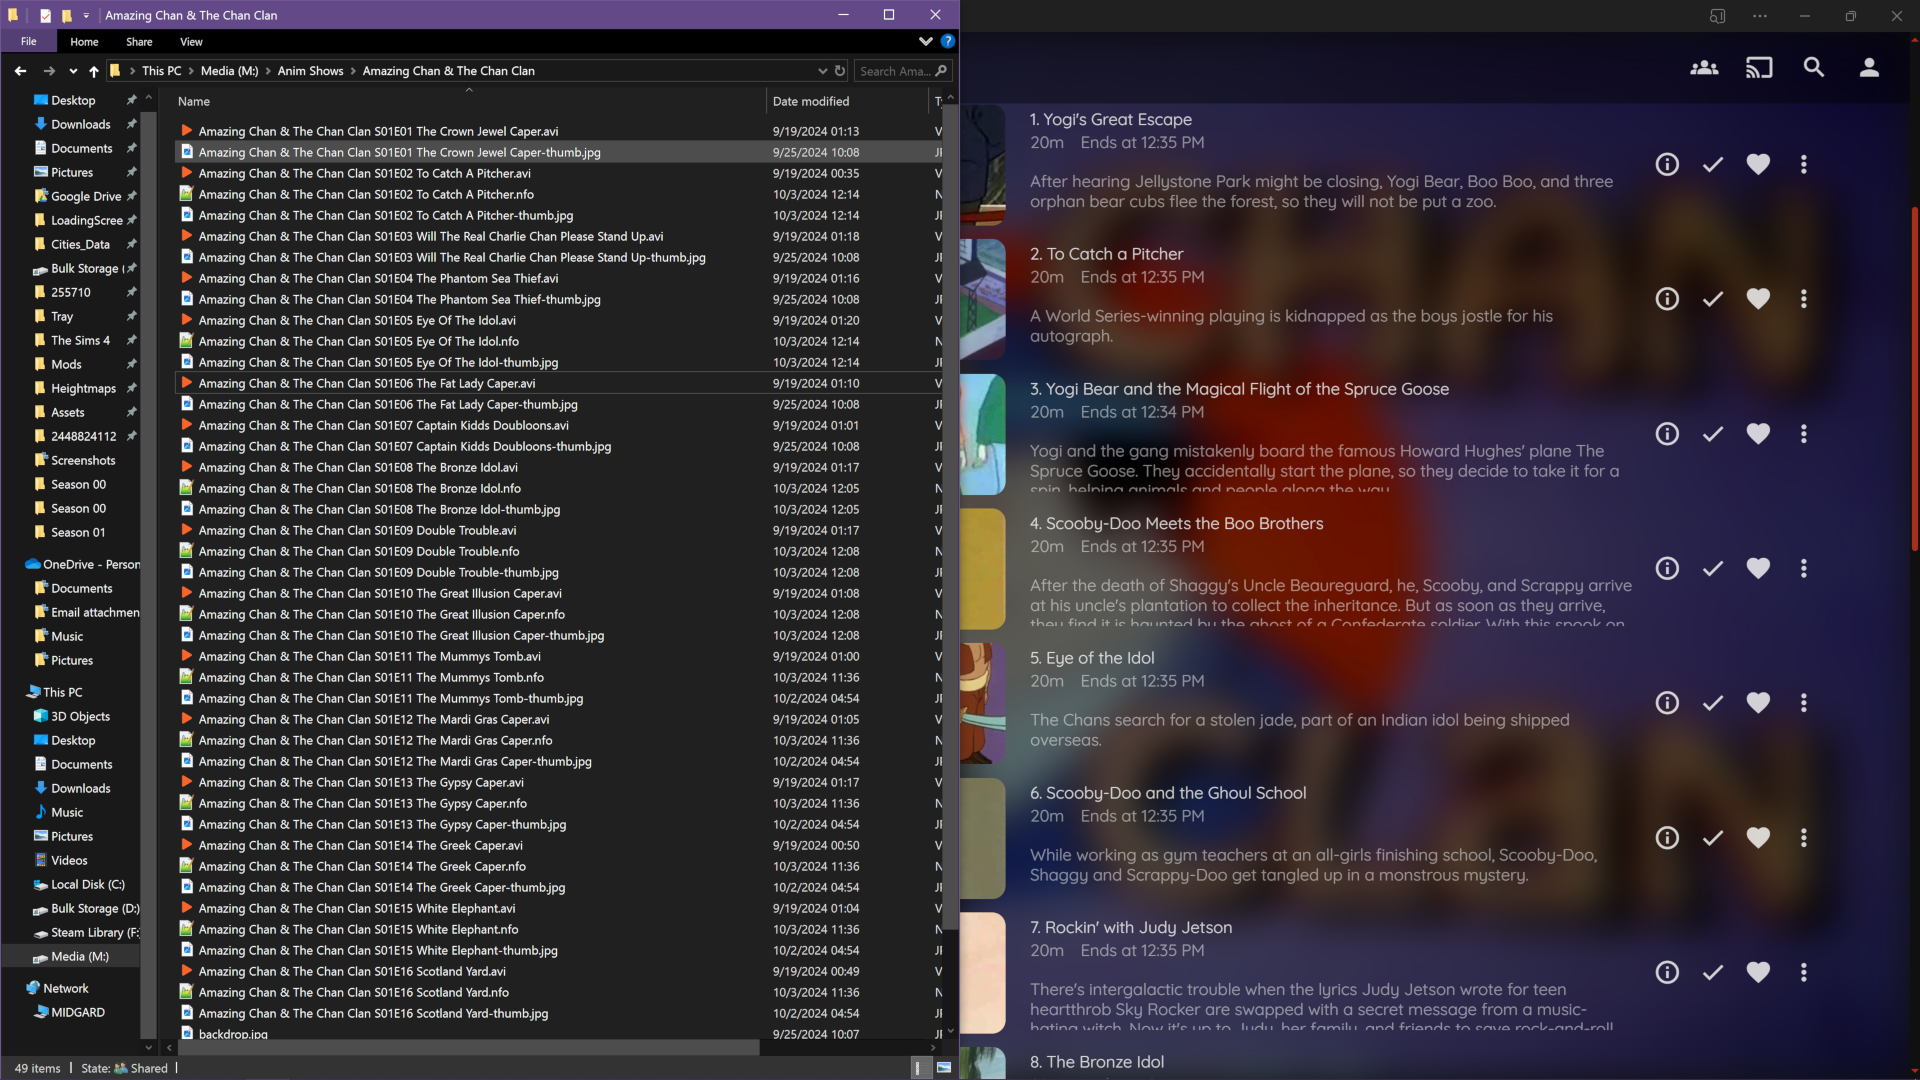This screenshot has height=1080, width=1920.
Task: Expand the Explorer ribbon chevron
Action: click(x=925, y=42)
